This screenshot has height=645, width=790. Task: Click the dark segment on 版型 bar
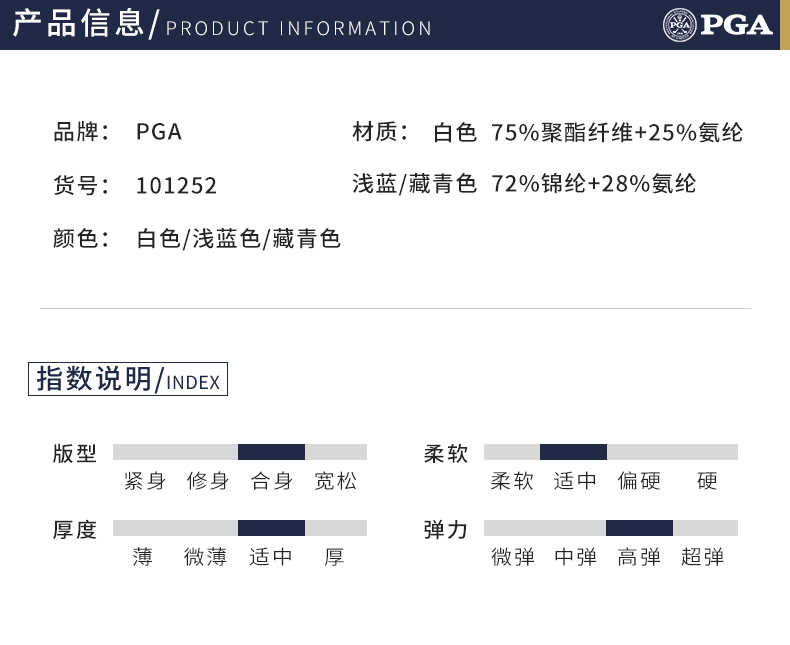tap(271, 452)
